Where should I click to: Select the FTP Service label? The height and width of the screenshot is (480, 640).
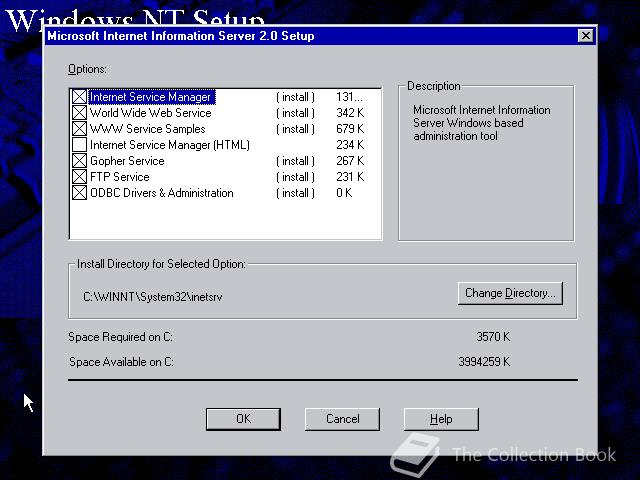(x=120, y=177)
